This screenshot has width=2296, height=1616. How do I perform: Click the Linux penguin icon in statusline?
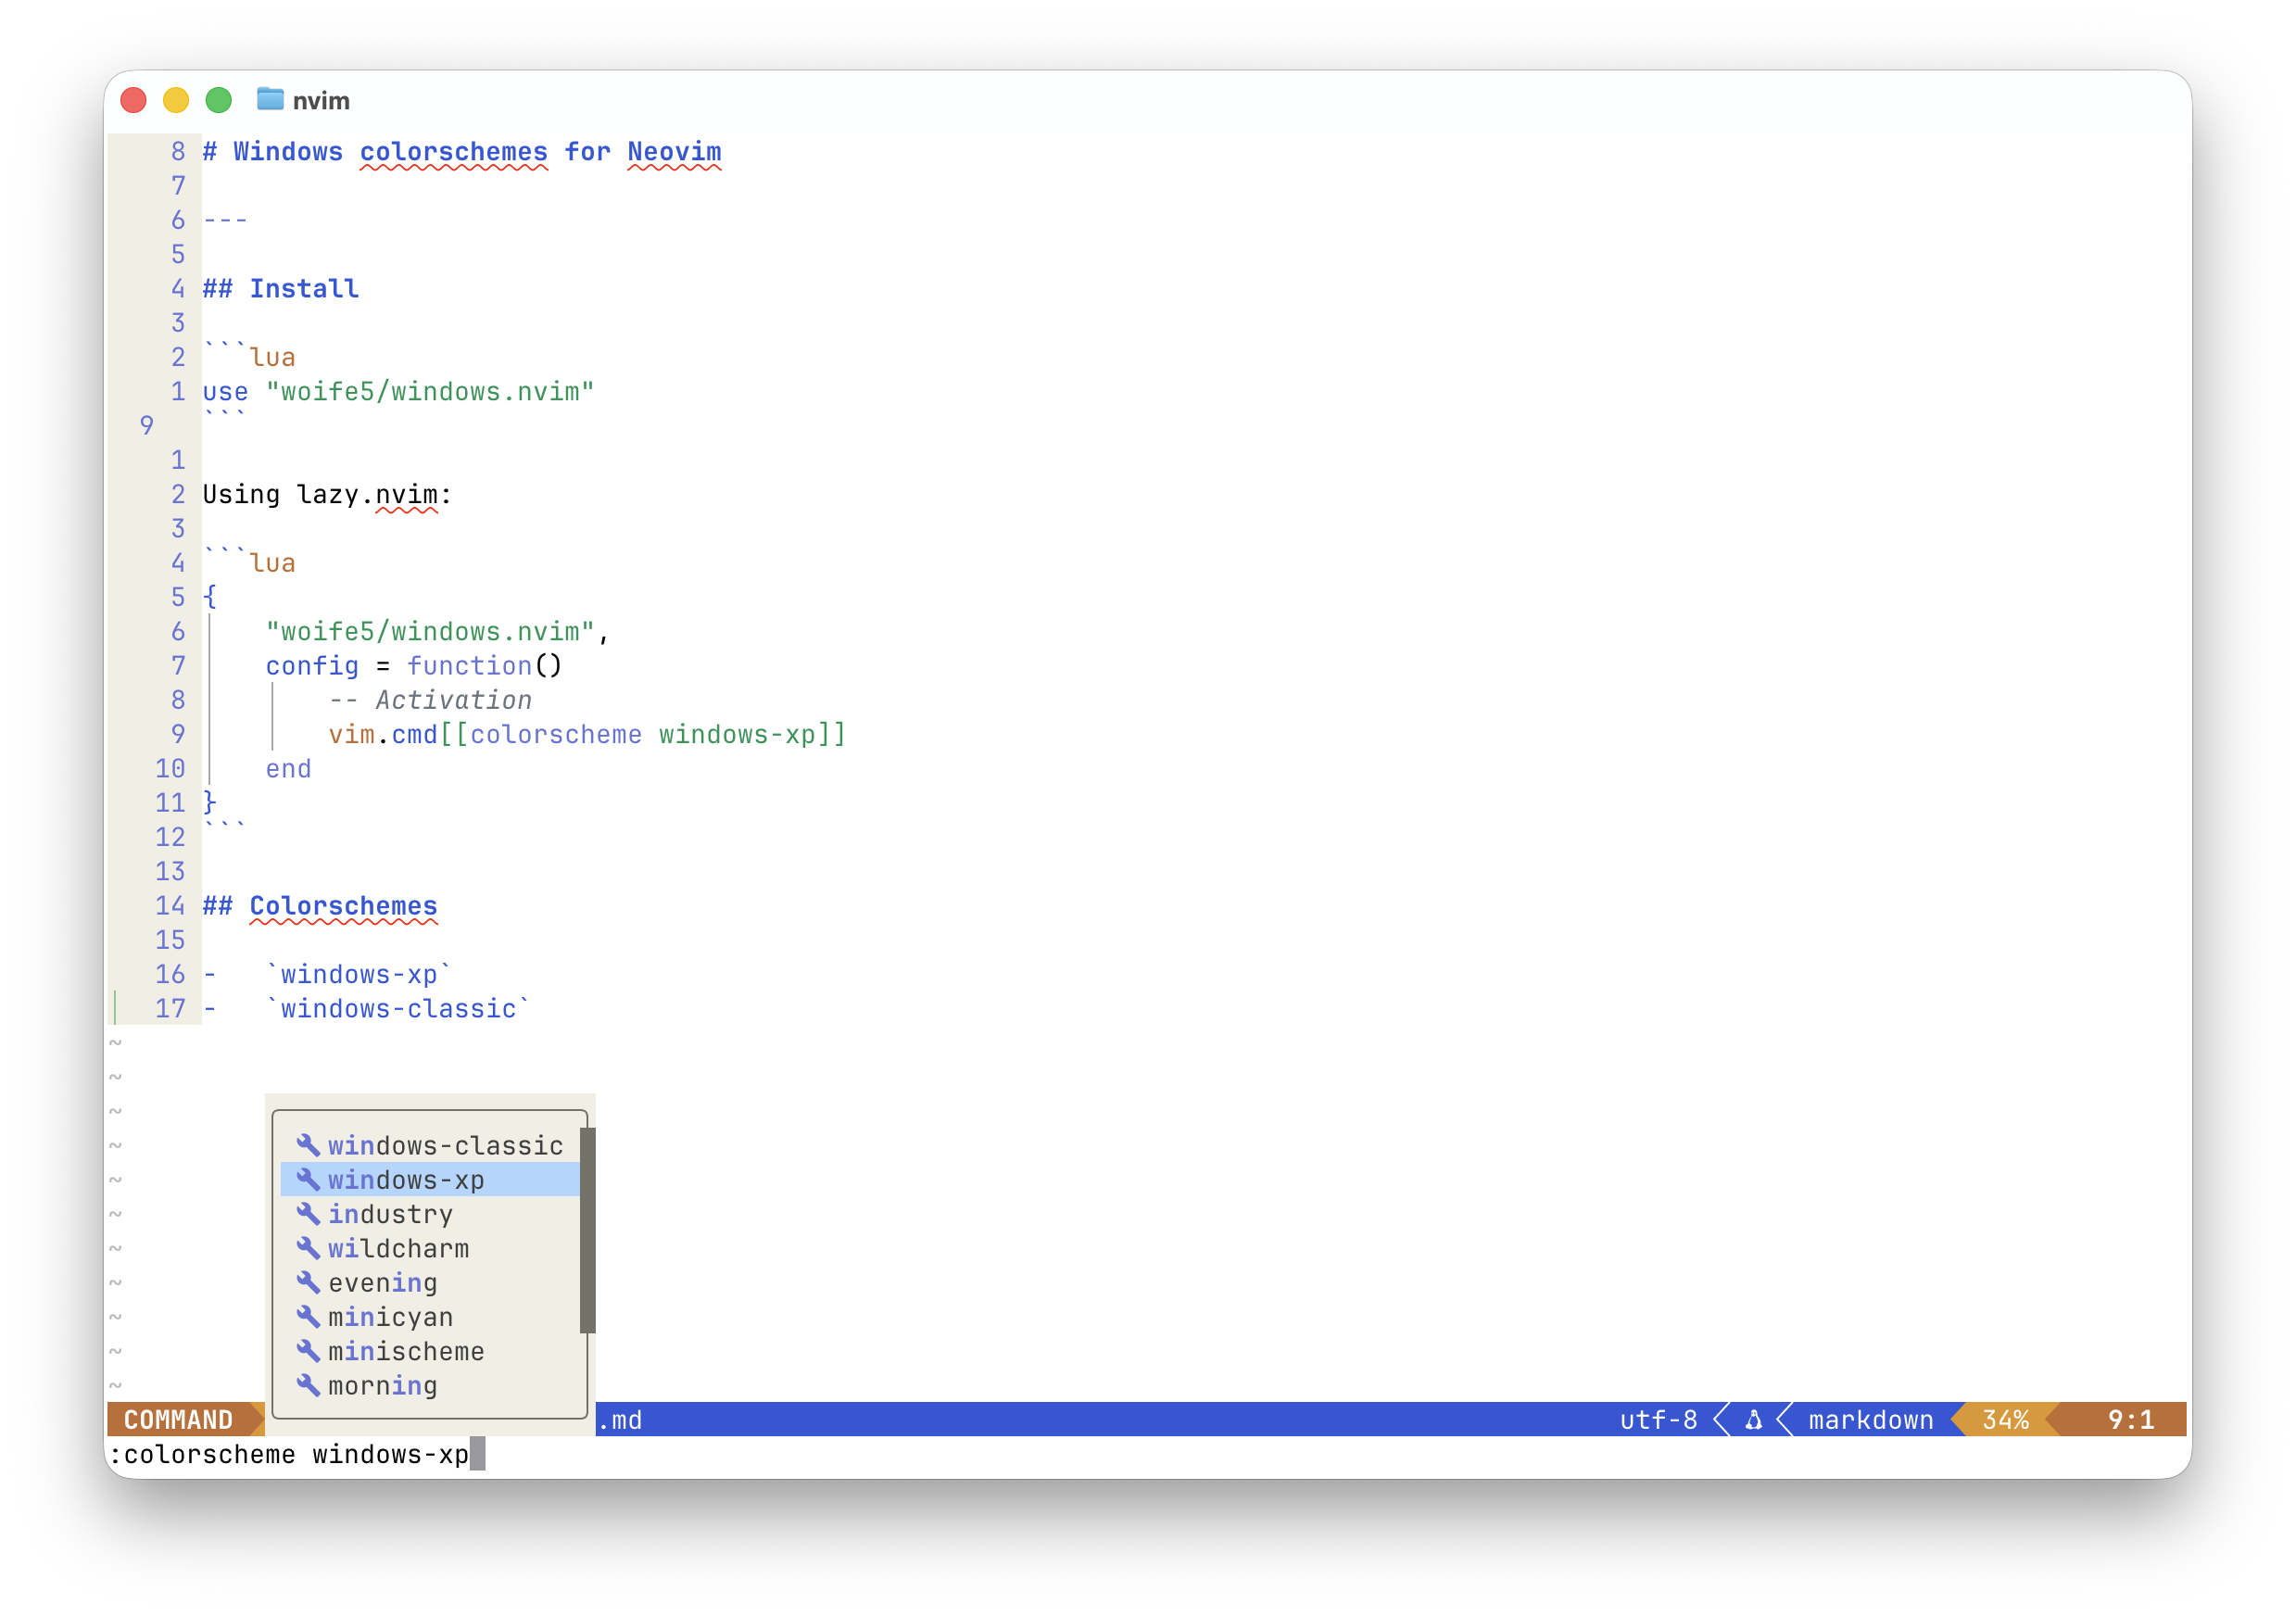coord(1753,1420)
